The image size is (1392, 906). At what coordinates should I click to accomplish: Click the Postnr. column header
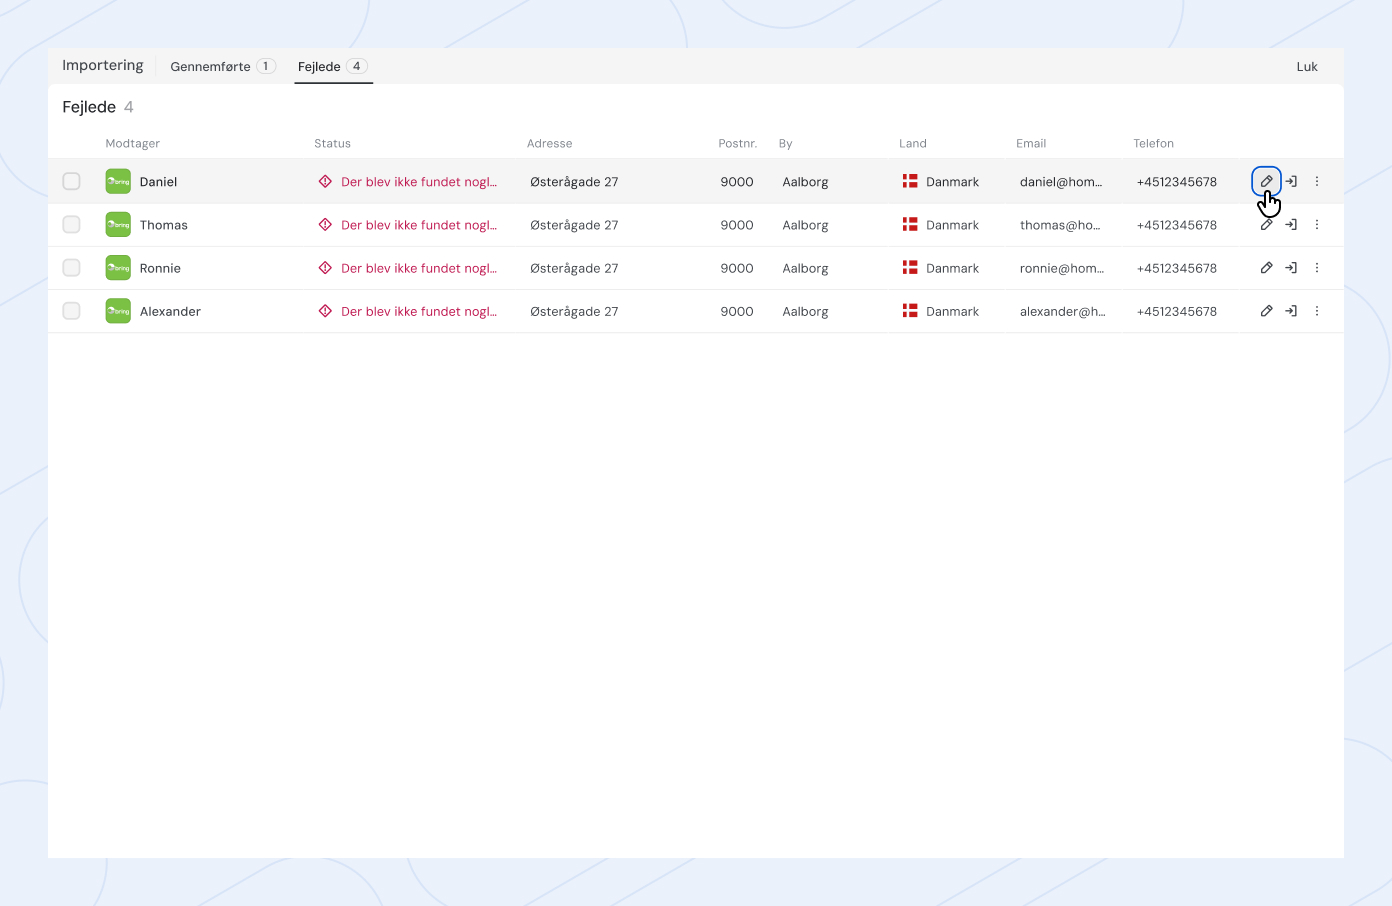(x=737, y=143)
